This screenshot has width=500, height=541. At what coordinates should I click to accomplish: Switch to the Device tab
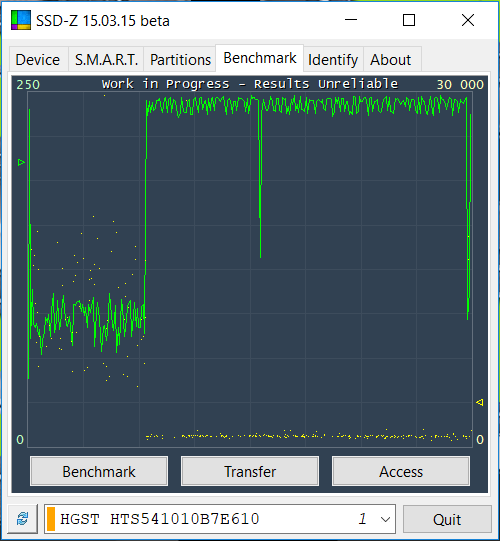[x=38, y=59]
